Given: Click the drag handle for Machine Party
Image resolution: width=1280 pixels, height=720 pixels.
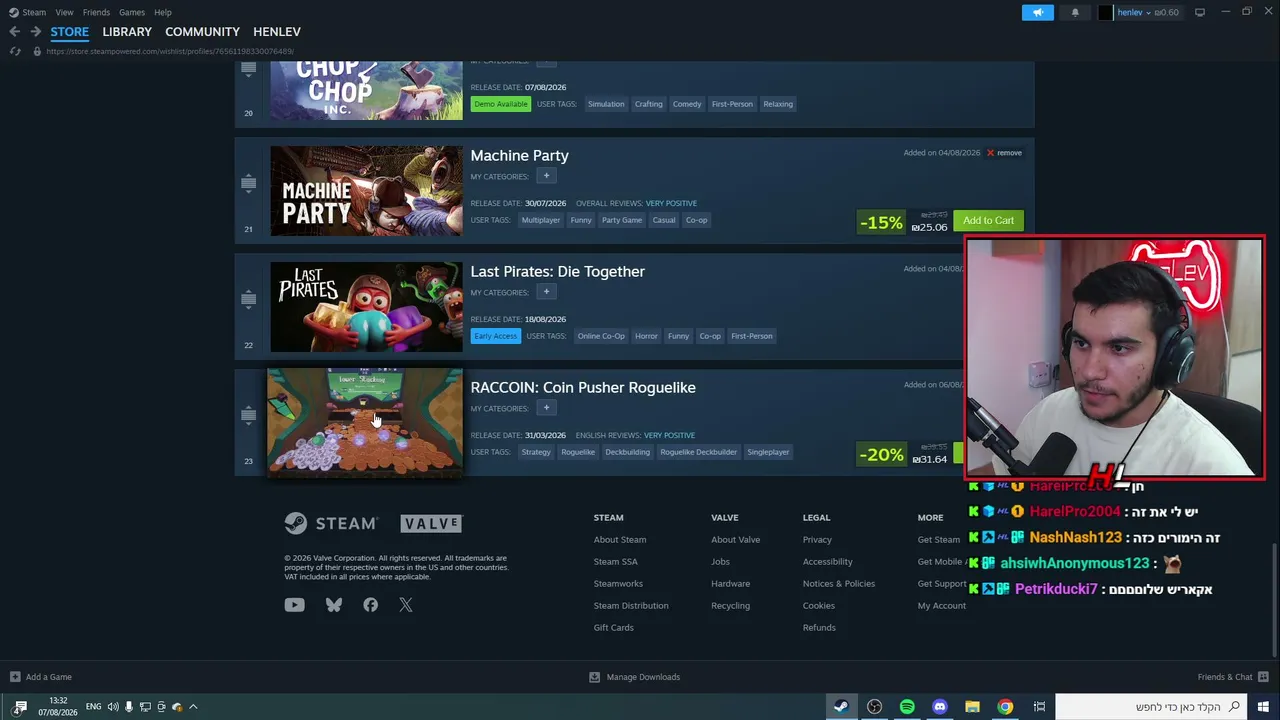Looking at the screenshot, I should 249,183.
